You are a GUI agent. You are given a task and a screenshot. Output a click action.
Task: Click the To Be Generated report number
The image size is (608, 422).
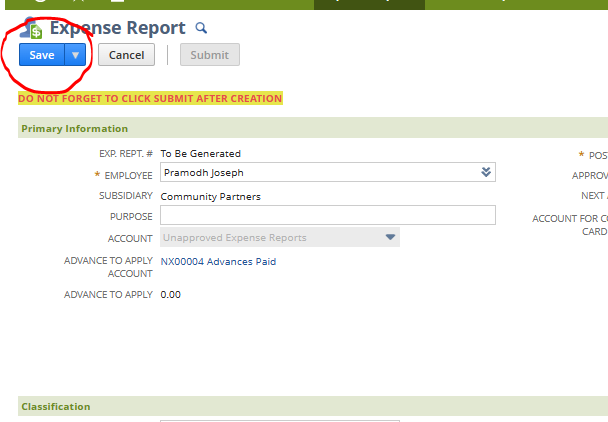(x=200, y=154)
